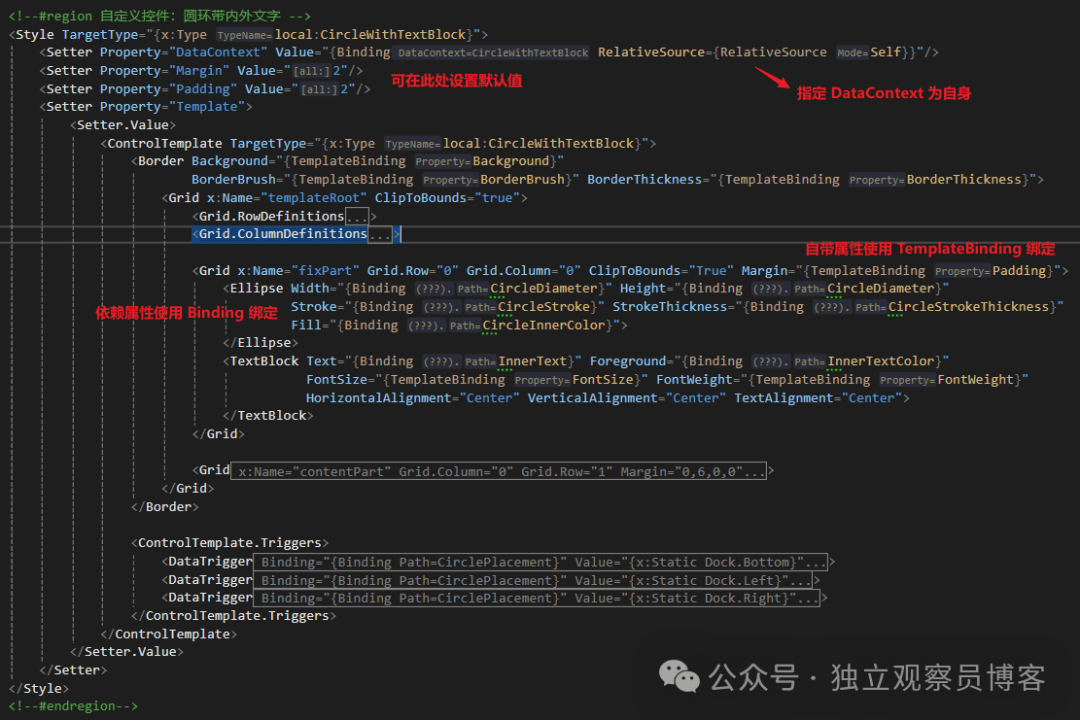Click the (???) hint before CircleDiameter Width binding
This screenshot has width=1080, height=720.
tap(434, 289)
